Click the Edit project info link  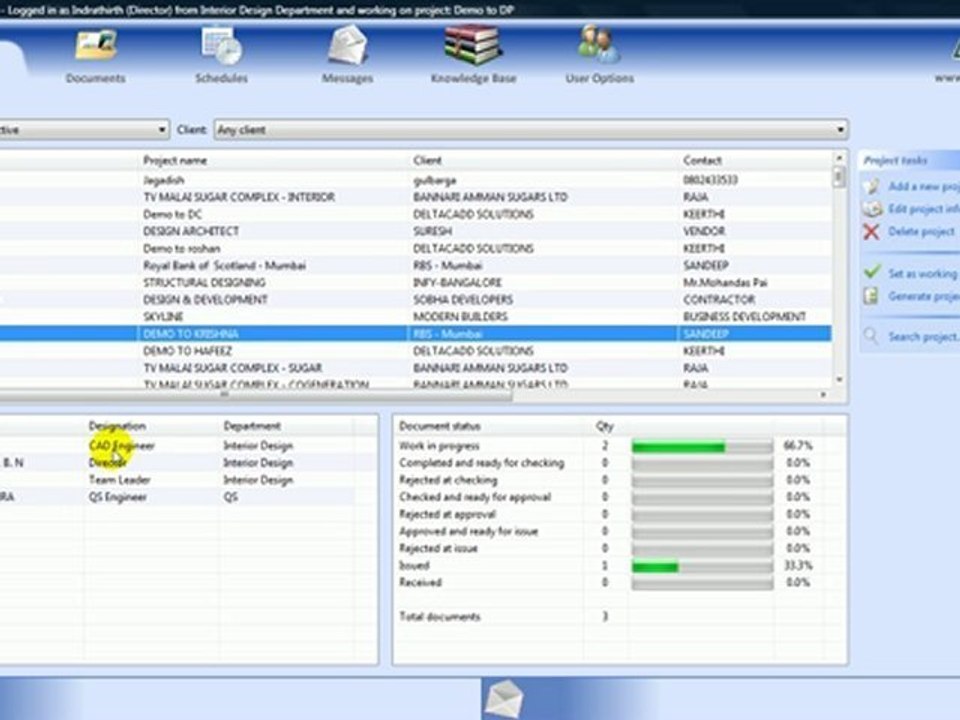pyautogui.click(x=924, y=209)
